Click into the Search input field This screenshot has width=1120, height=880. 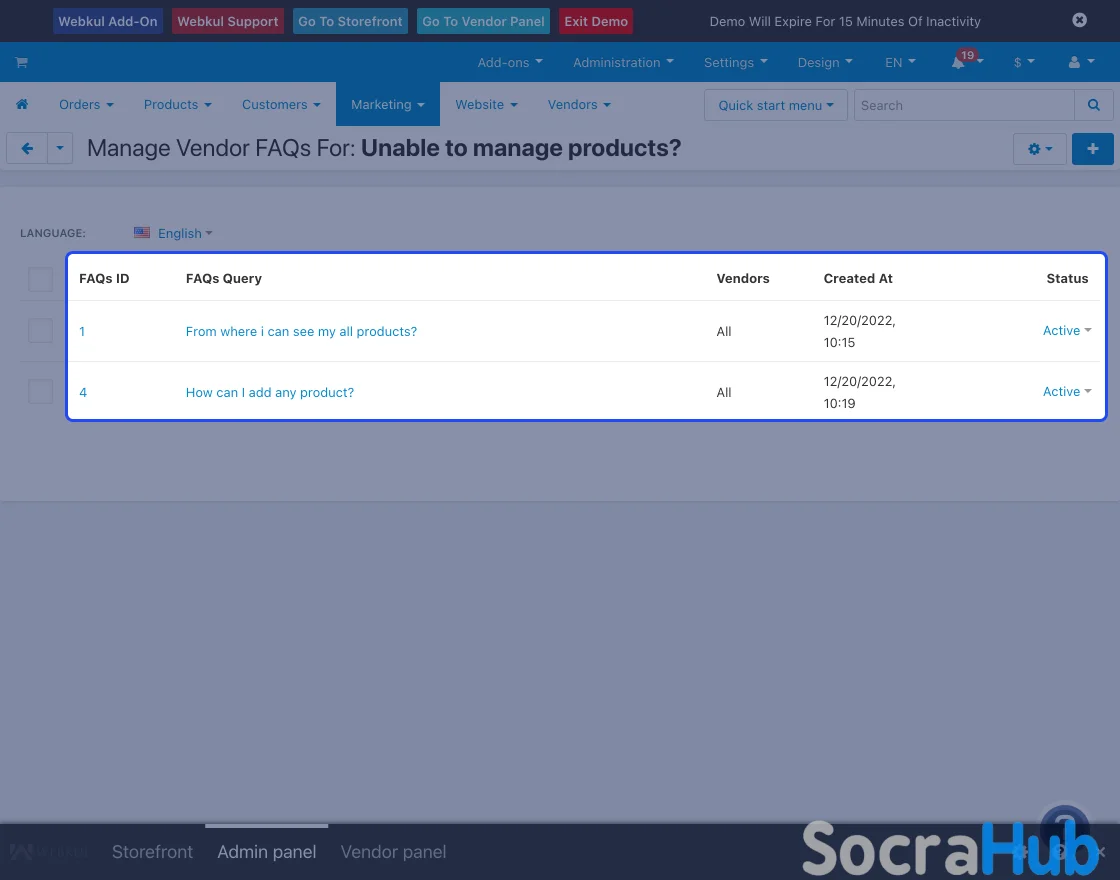pyautogui.click(x=963, y=105)
